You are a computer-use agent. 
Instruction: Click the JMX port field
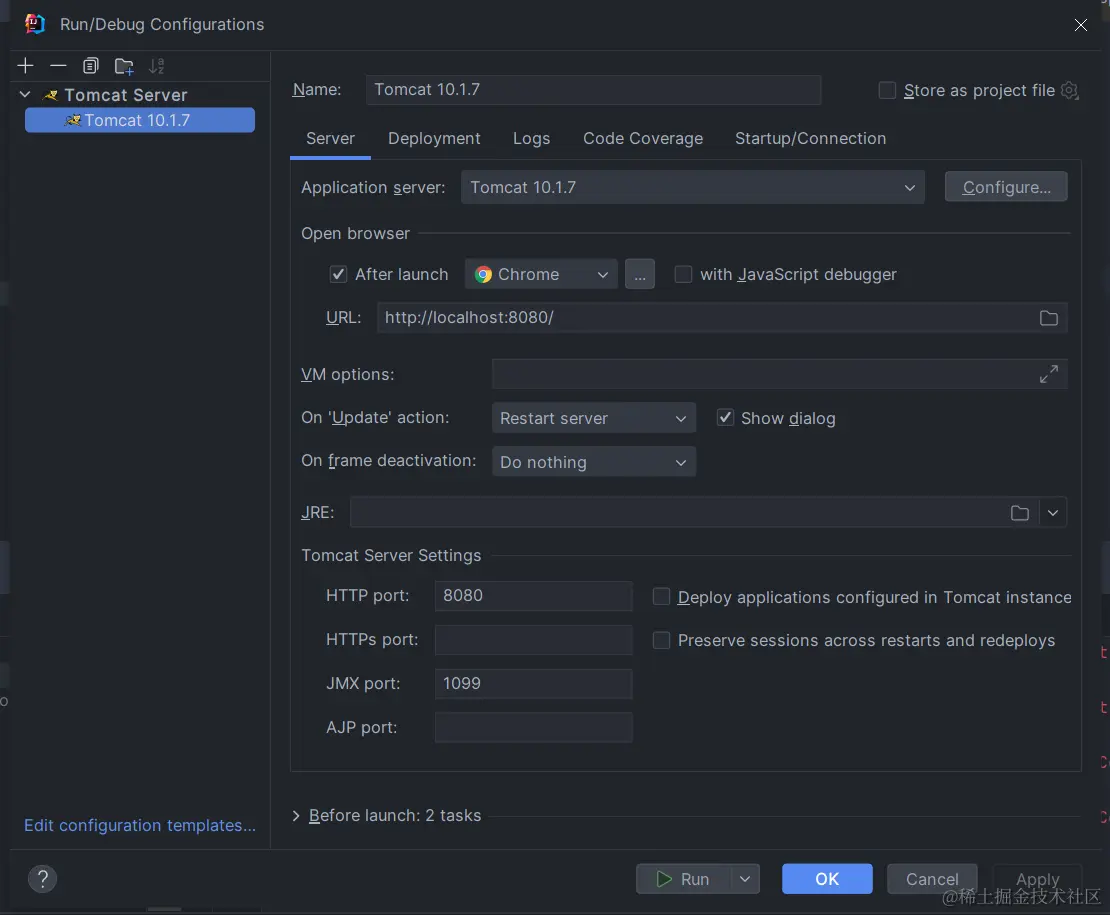point(533,684)
